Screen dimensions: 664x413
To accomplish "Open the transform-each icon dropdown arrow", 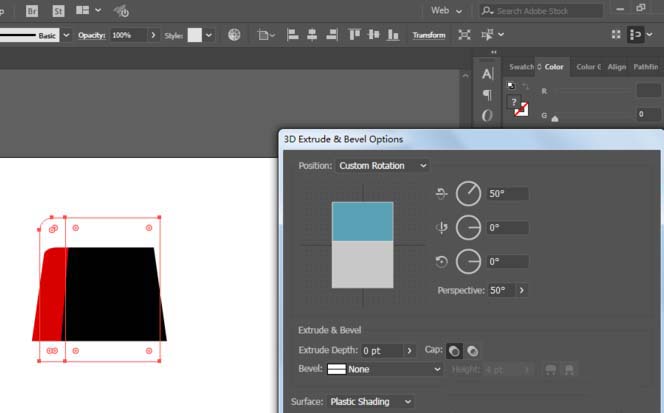I will pos(501,35).
